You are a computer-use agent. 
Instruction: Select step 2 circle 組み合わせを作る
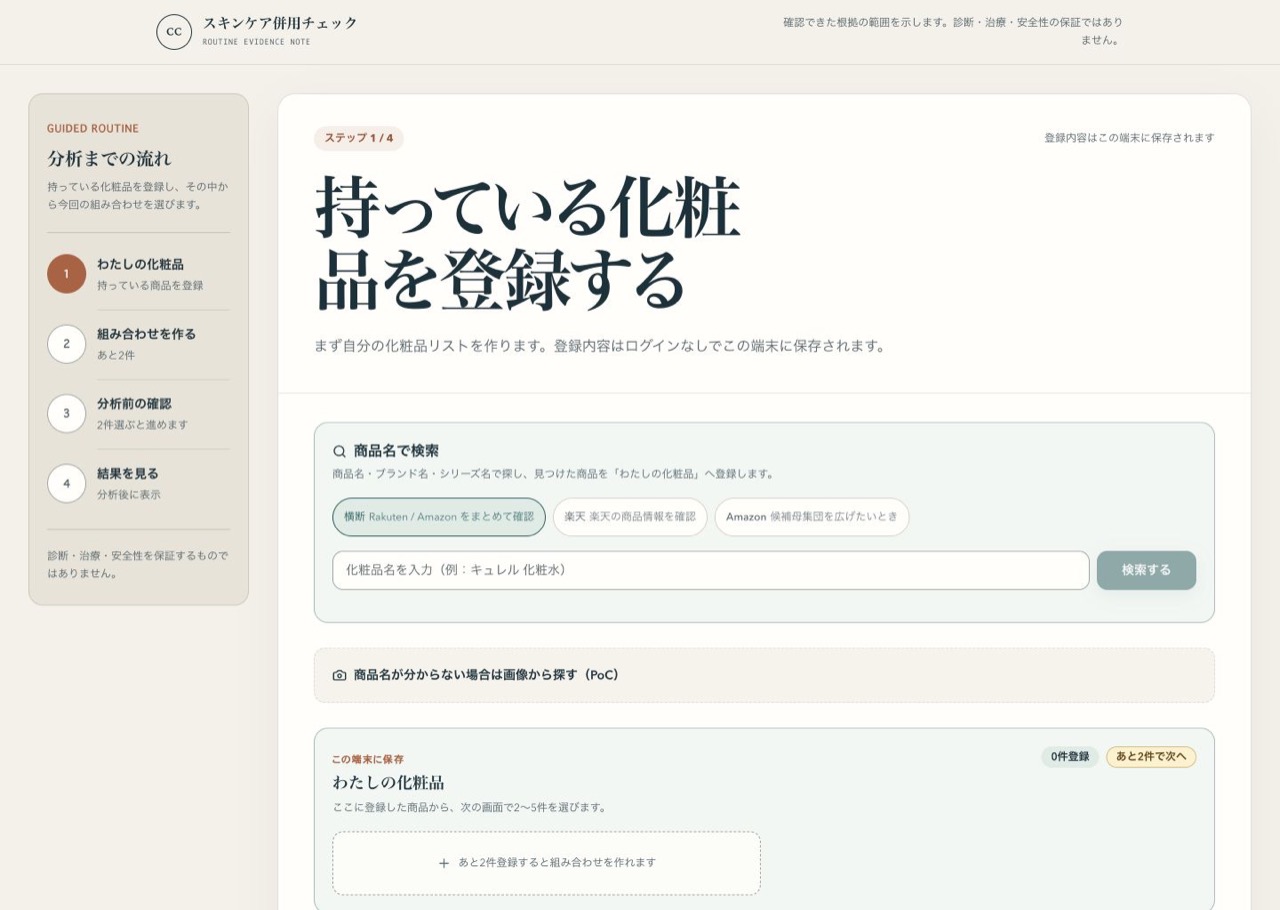pyautogui.click(x=67, y=344)
